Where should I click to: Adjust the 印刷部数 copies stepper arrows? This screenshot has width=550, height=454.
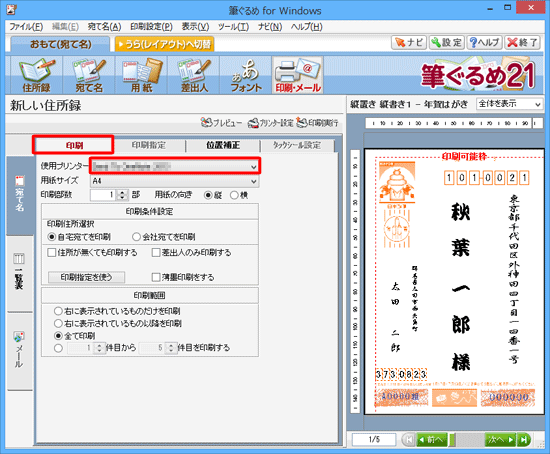pyautogui.click(x=122, y=195)
